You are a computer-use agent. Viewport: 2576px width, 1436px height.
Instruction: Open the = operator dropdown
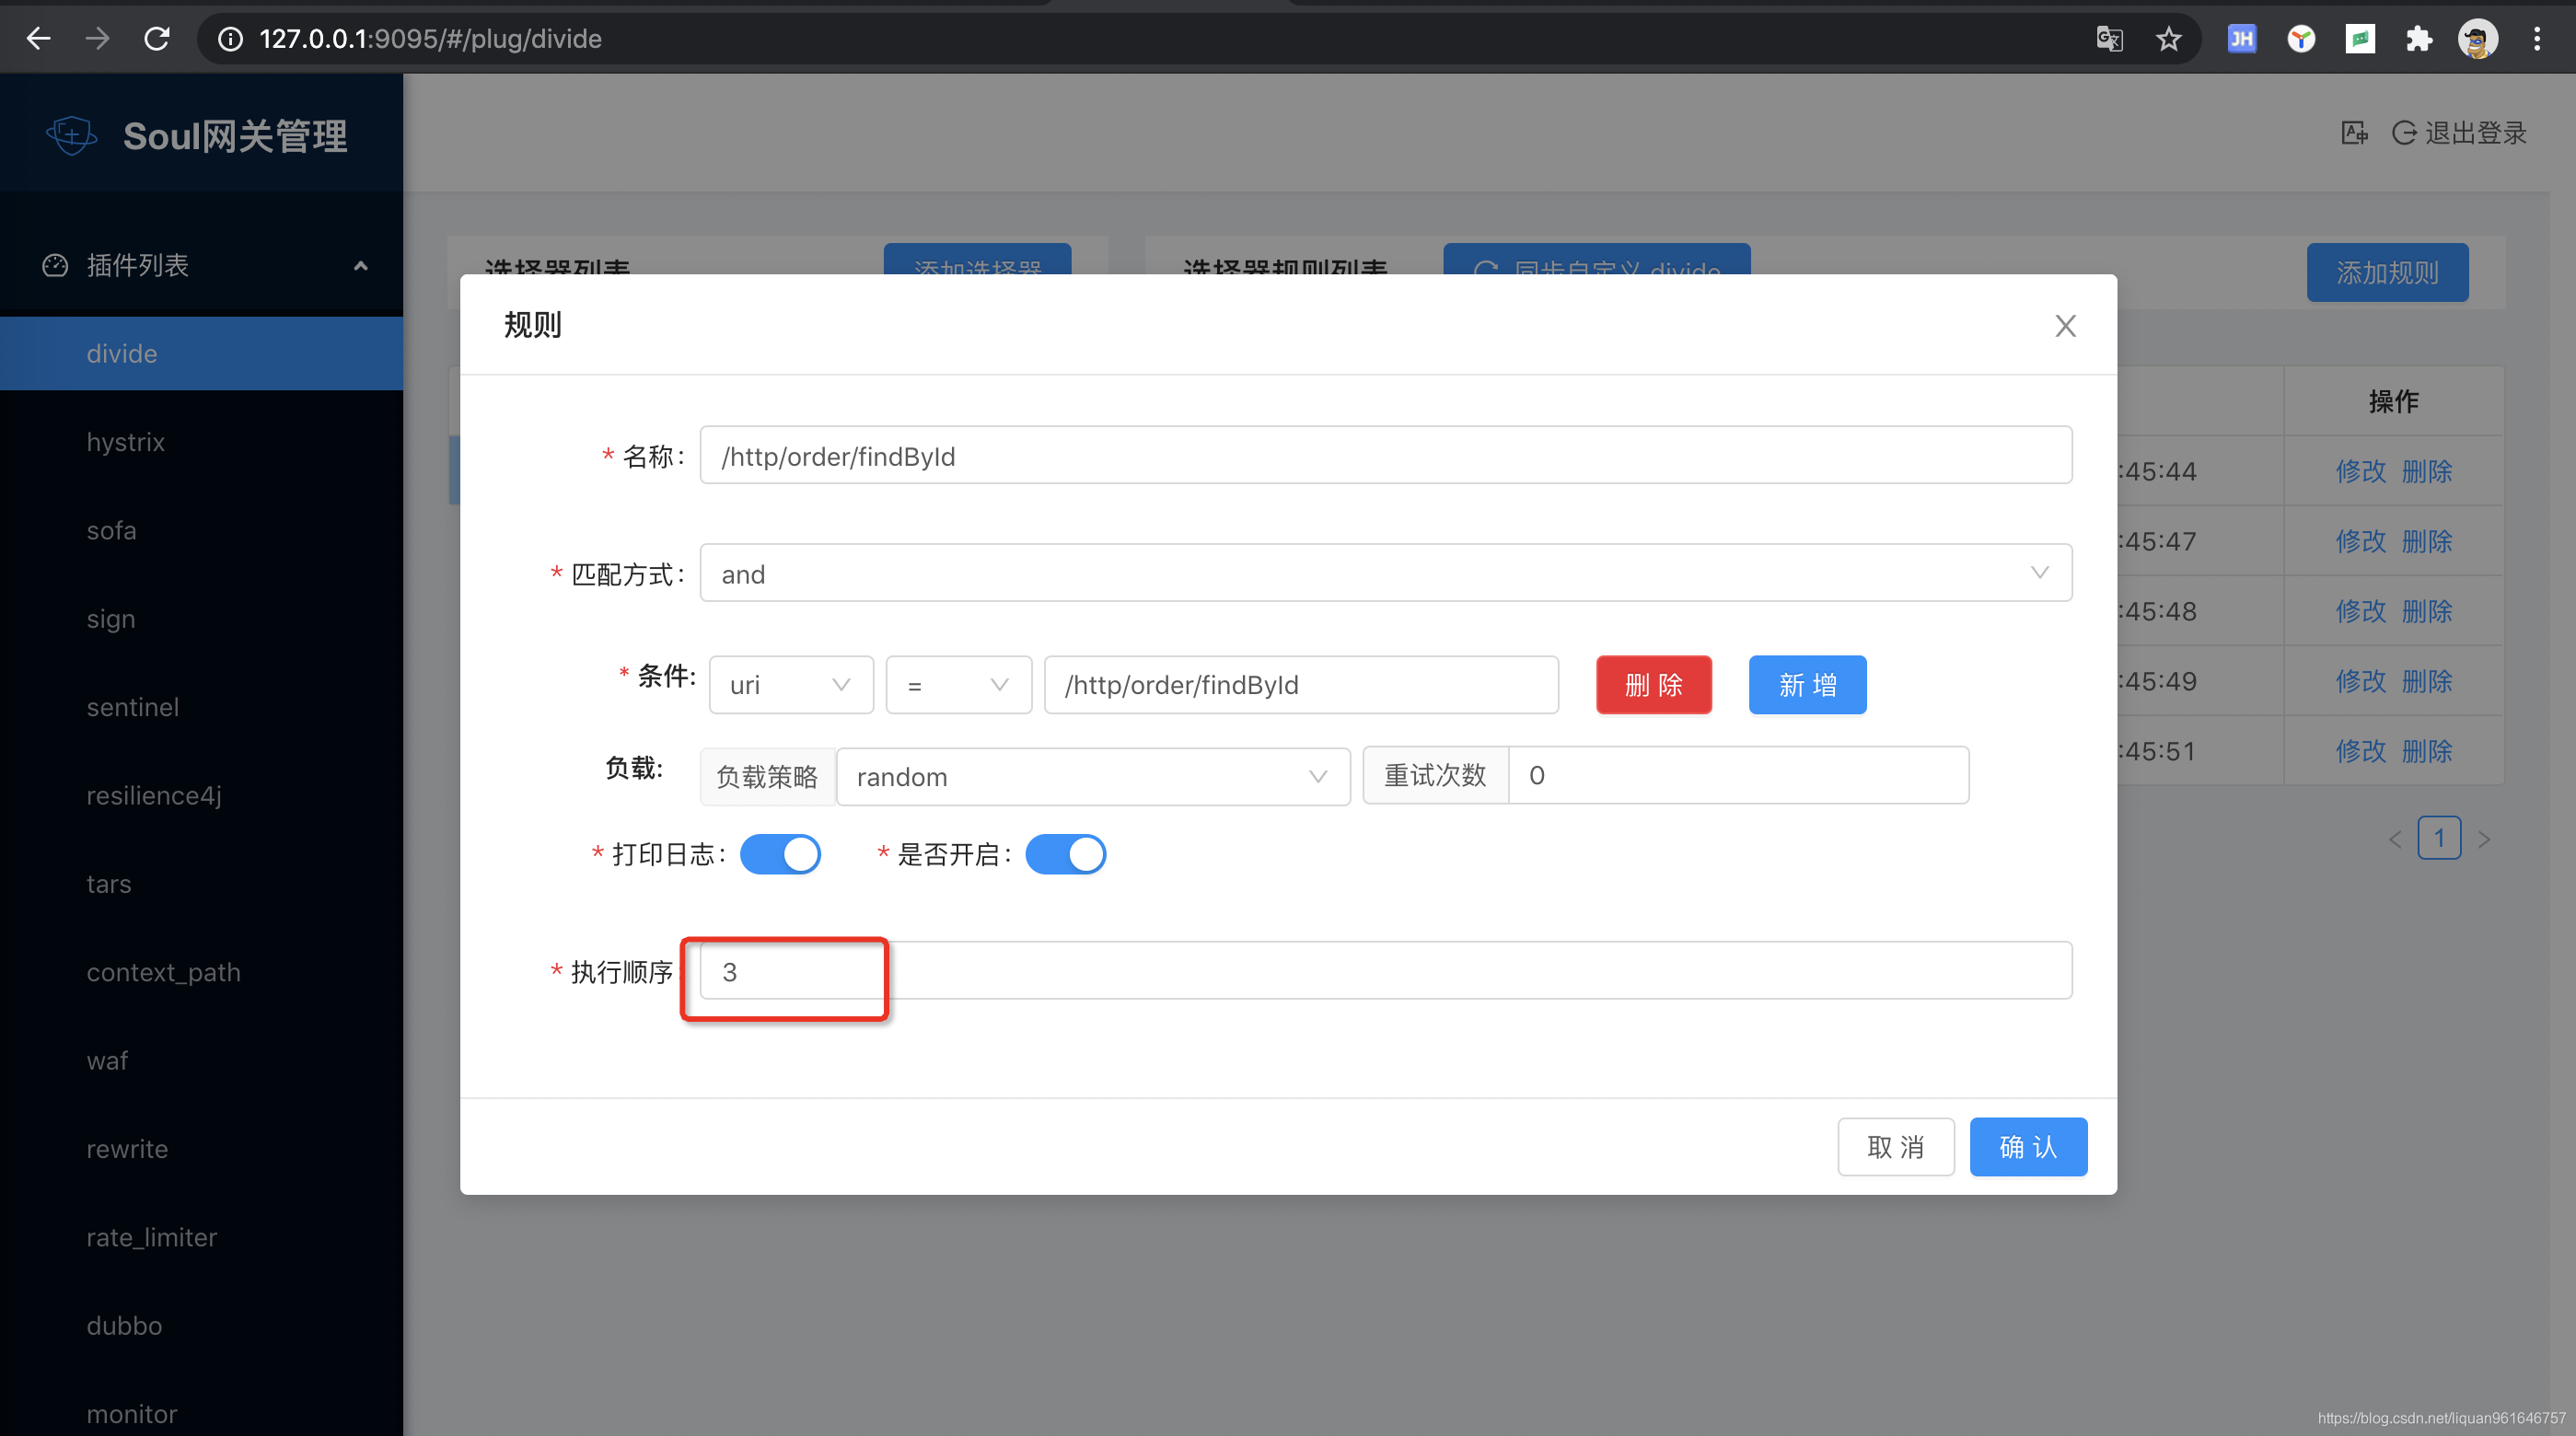pos(958,685)
